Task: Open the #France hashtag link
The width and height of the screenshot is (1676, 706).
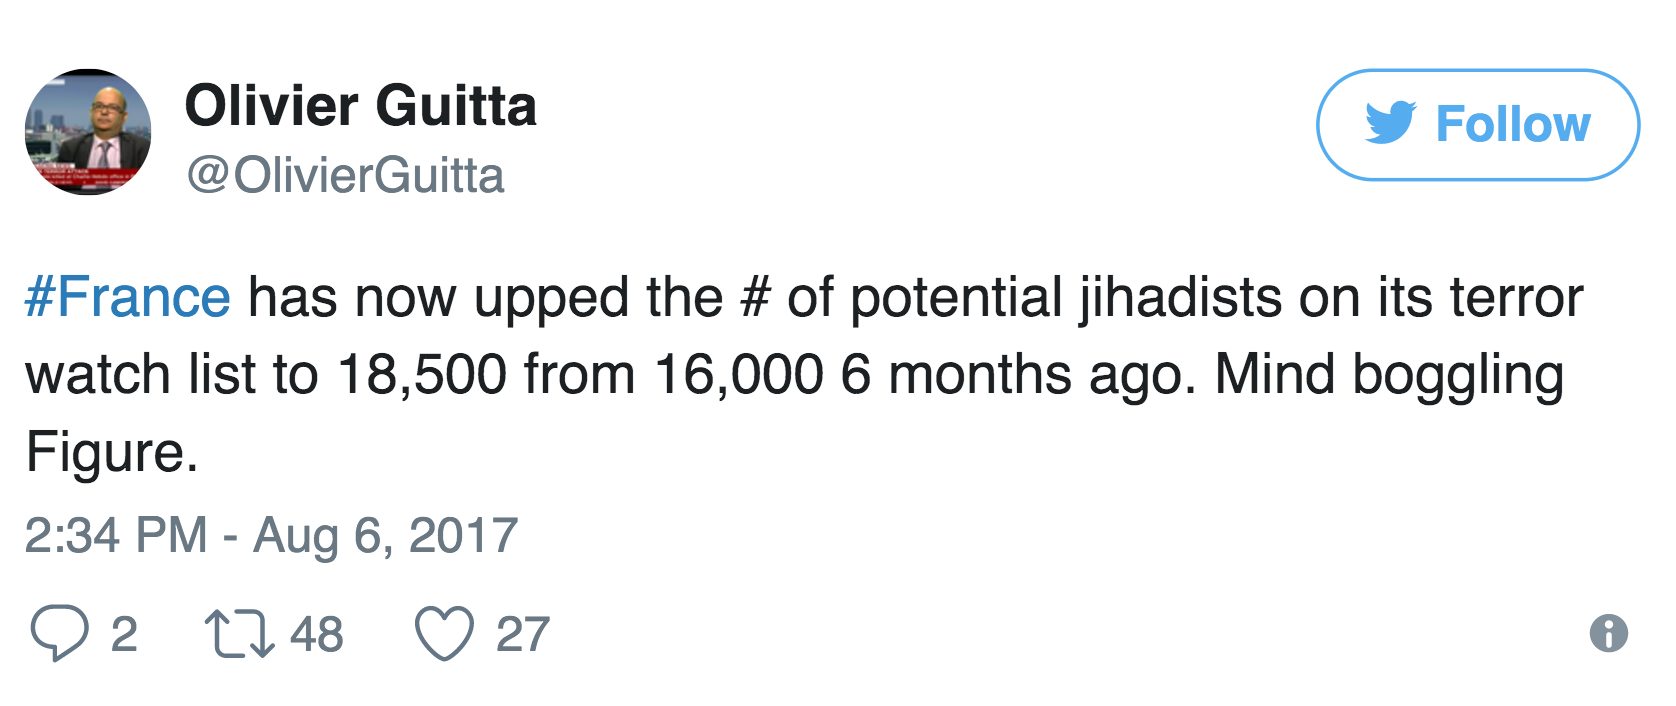Action: click(128, 297)
